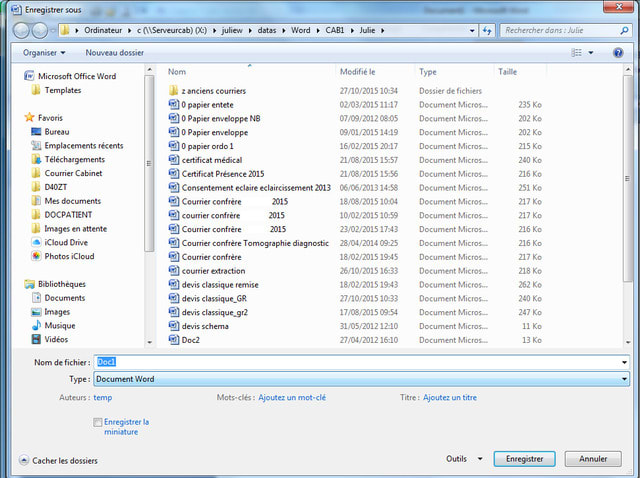Click the Annuler button
Screen dimensions: 640x478
[x=593, y=459]
